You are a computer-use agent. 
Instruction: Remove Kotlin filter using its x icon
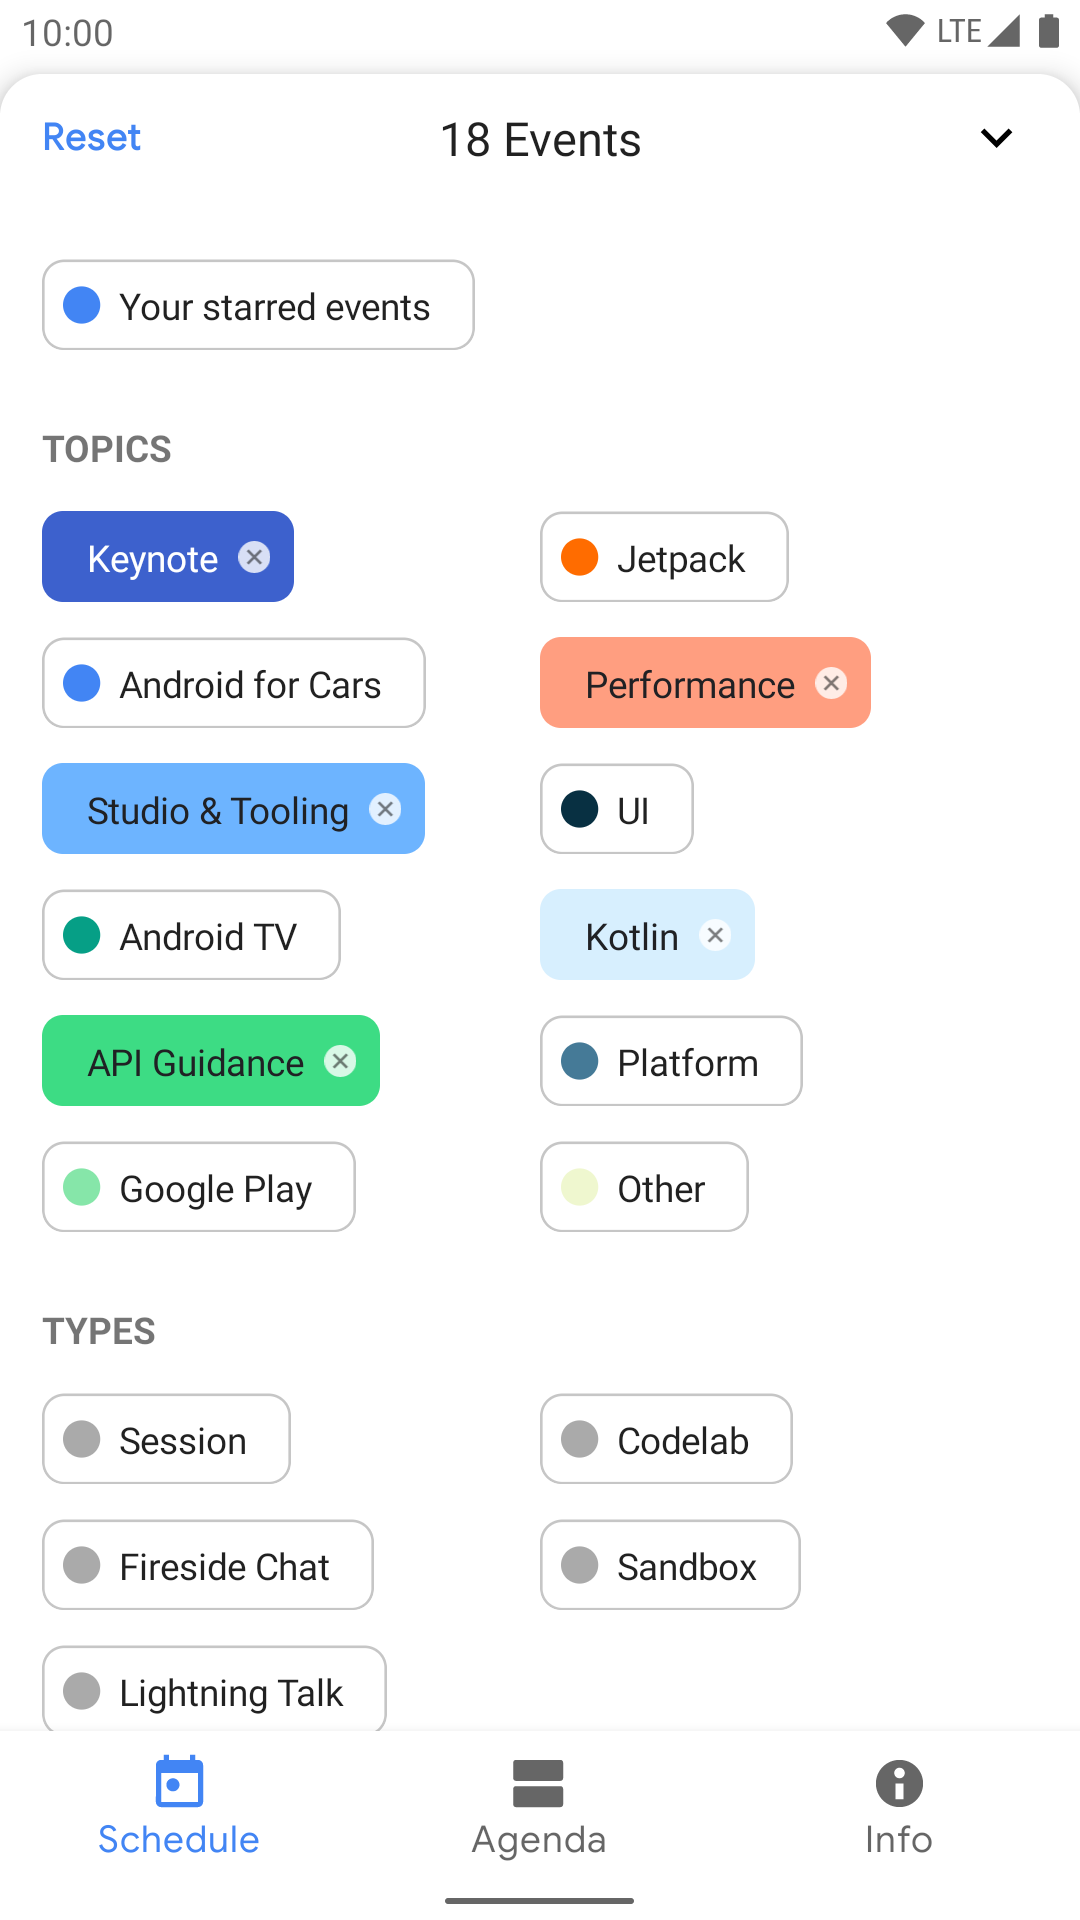[715, 935]
